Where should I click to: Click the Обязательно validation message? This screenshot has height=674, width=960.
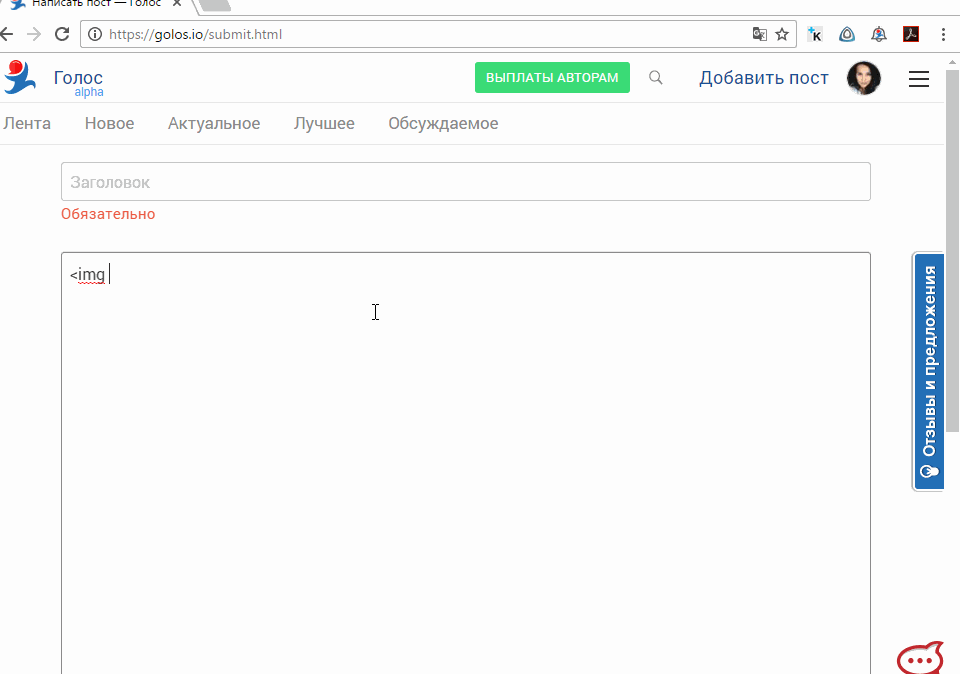point(108,214)
